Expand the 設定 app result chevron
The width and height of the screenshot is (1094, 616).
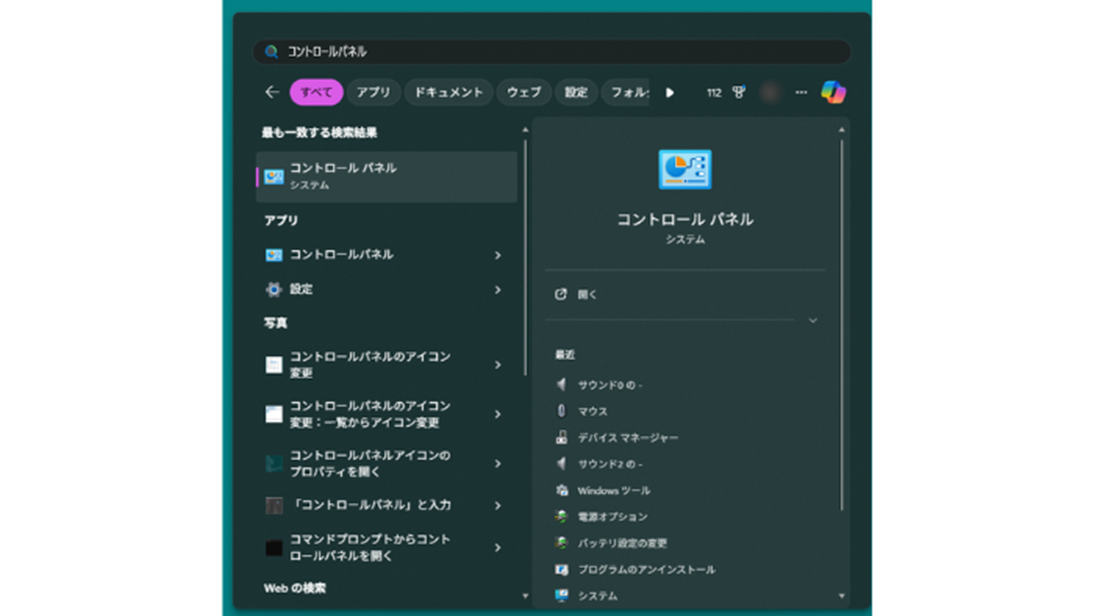(x=498, y=290)
